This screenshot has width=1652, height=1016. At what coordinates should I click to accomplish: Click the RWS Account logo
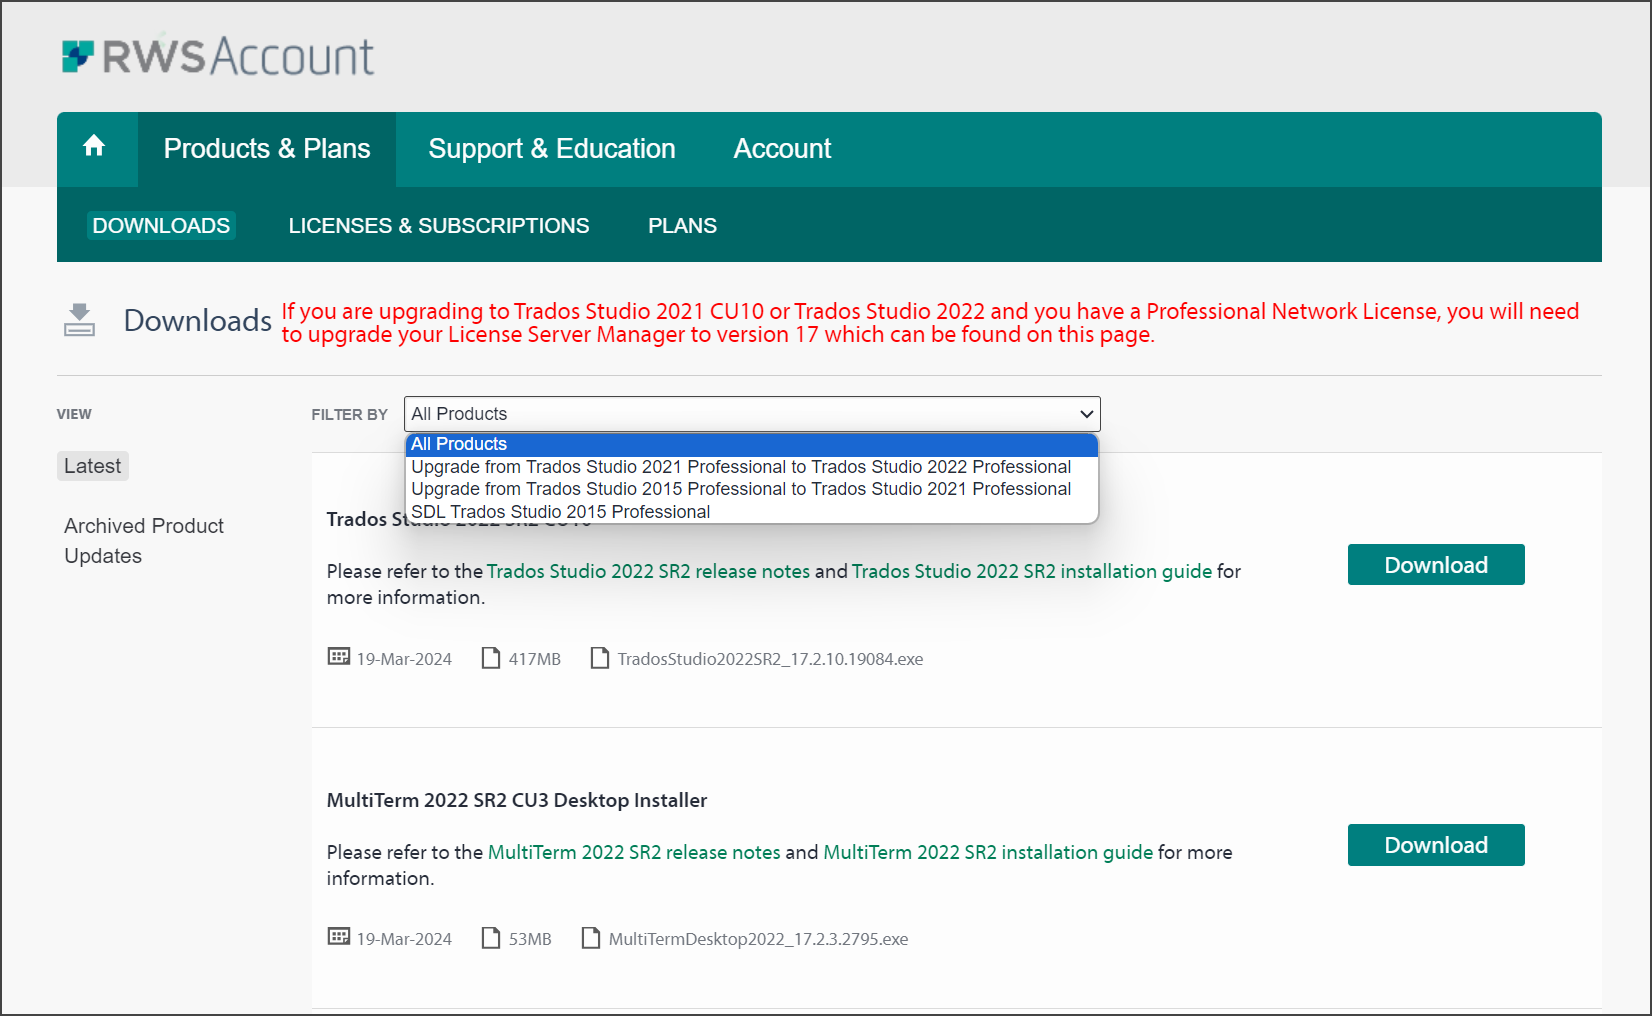click(x=216, y=55)
